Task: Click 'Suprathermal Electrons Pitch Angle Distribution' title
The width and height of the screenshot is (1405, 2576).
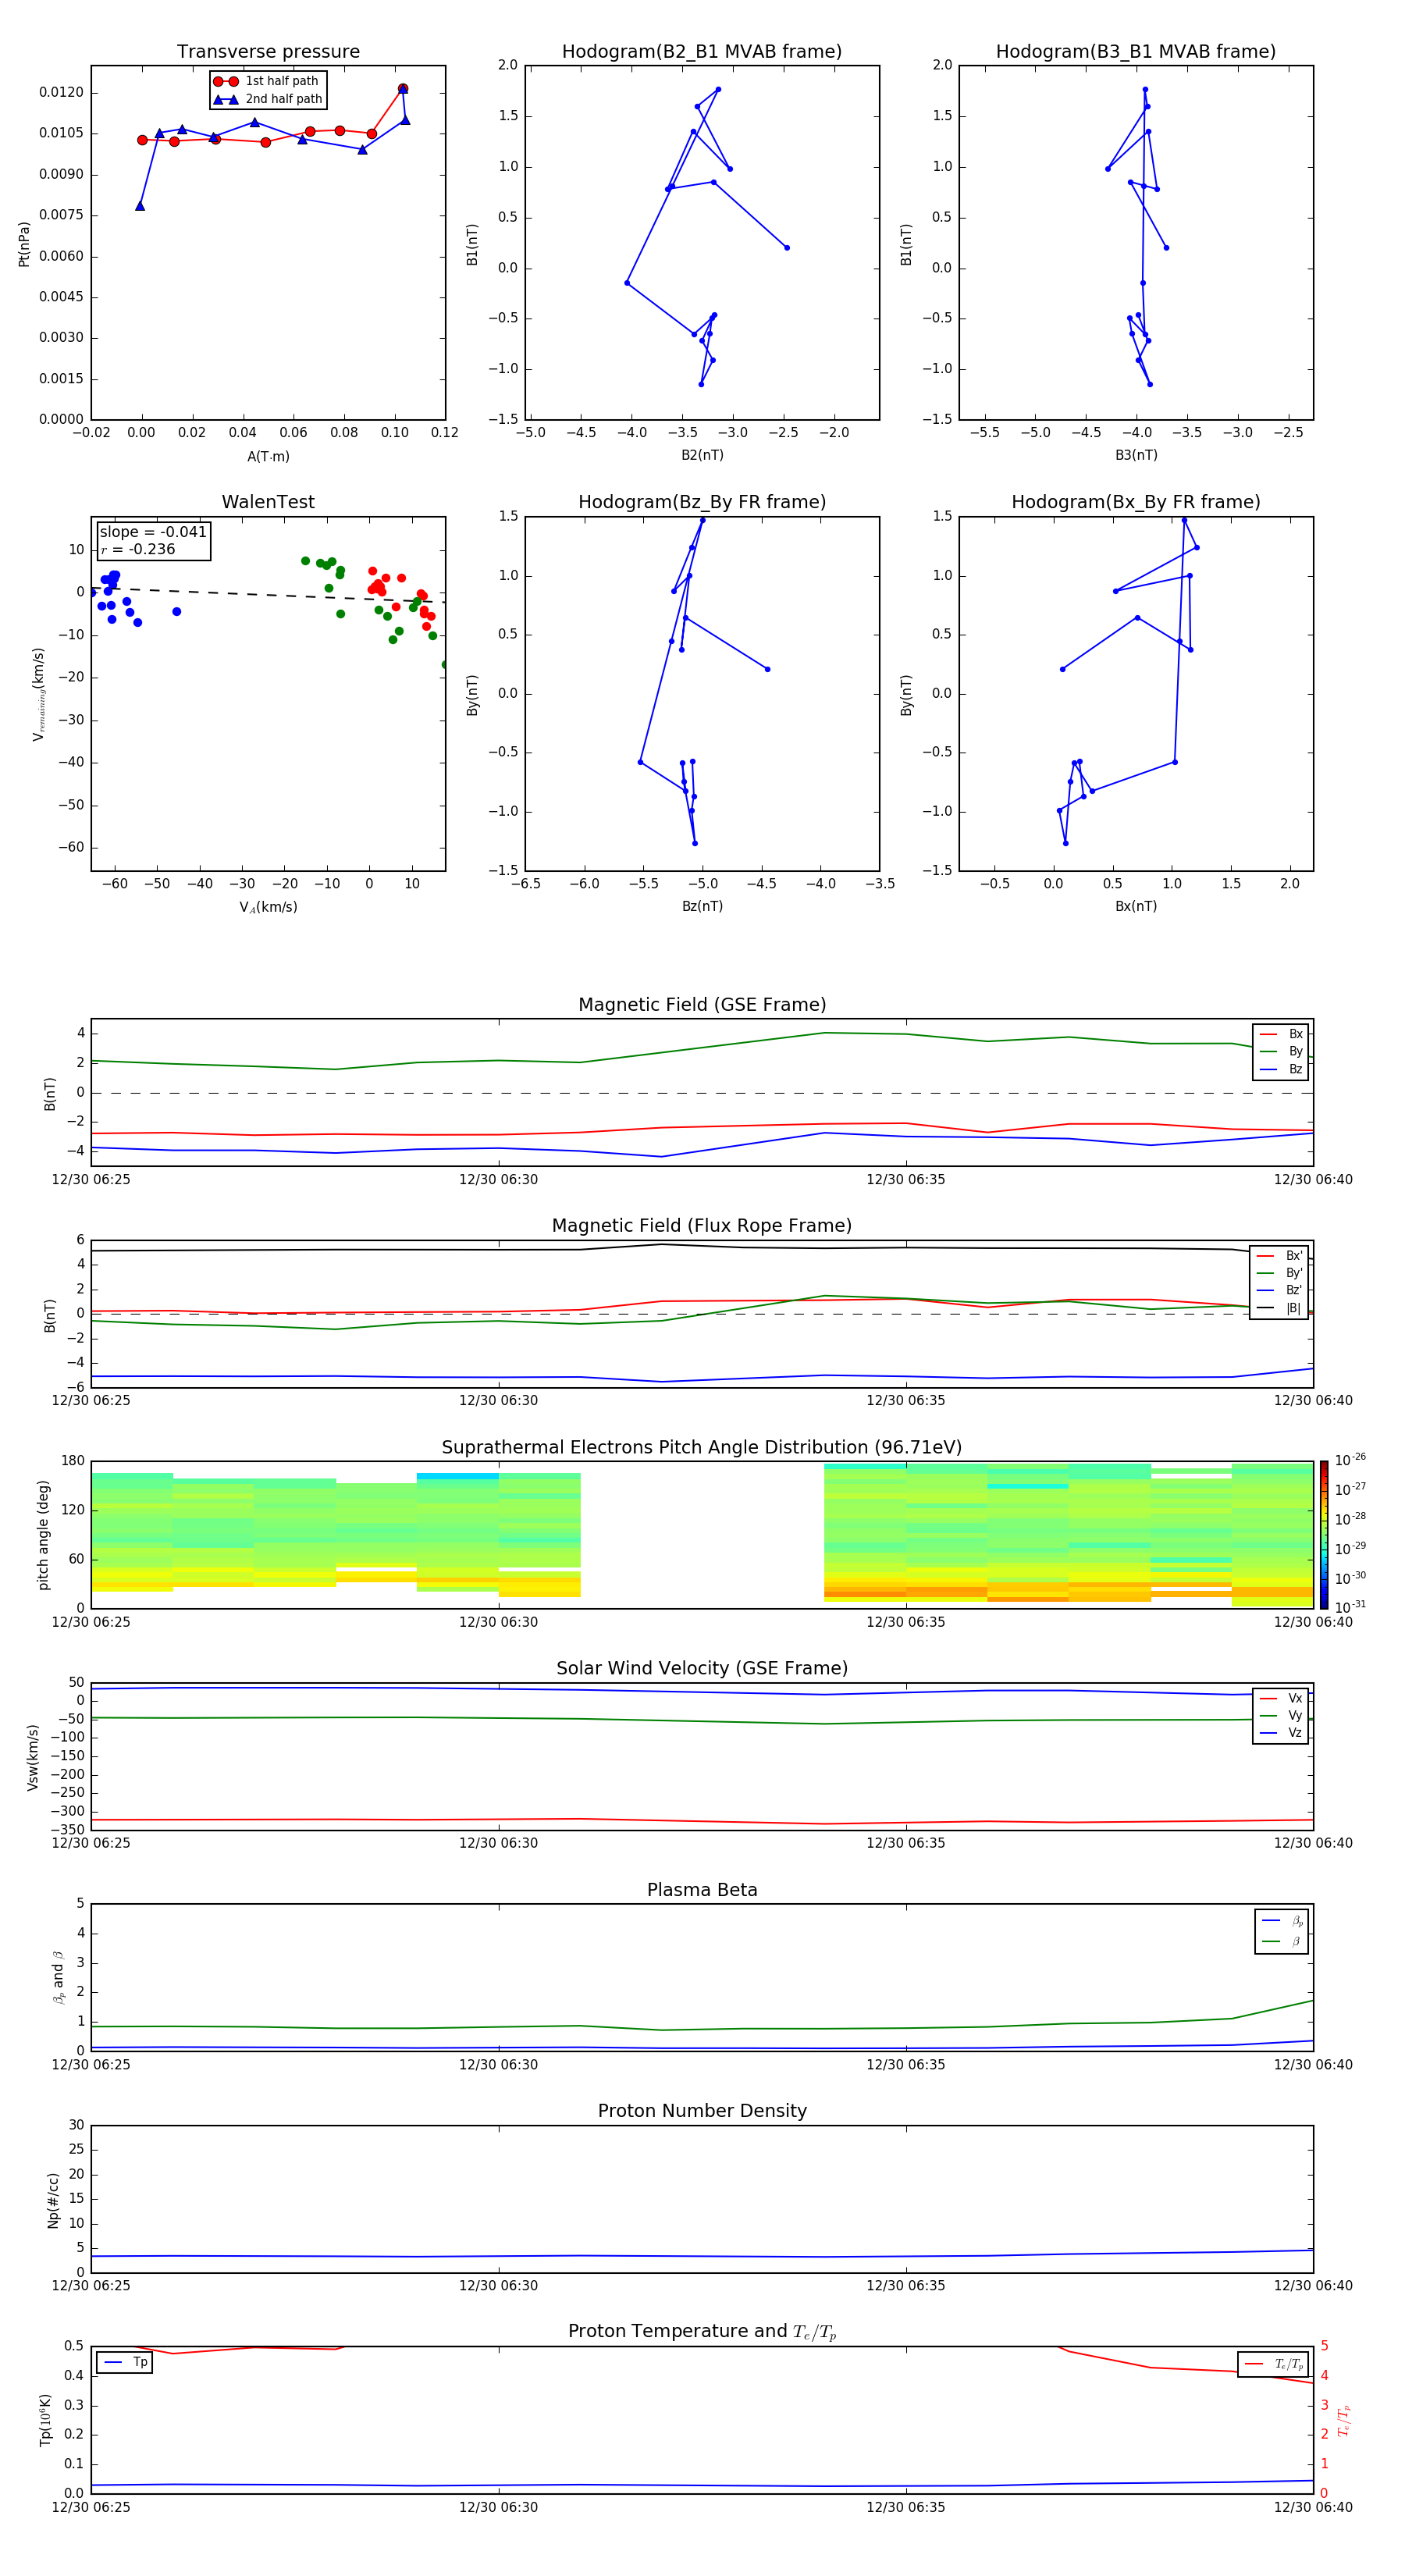Action: [702, 1447]
